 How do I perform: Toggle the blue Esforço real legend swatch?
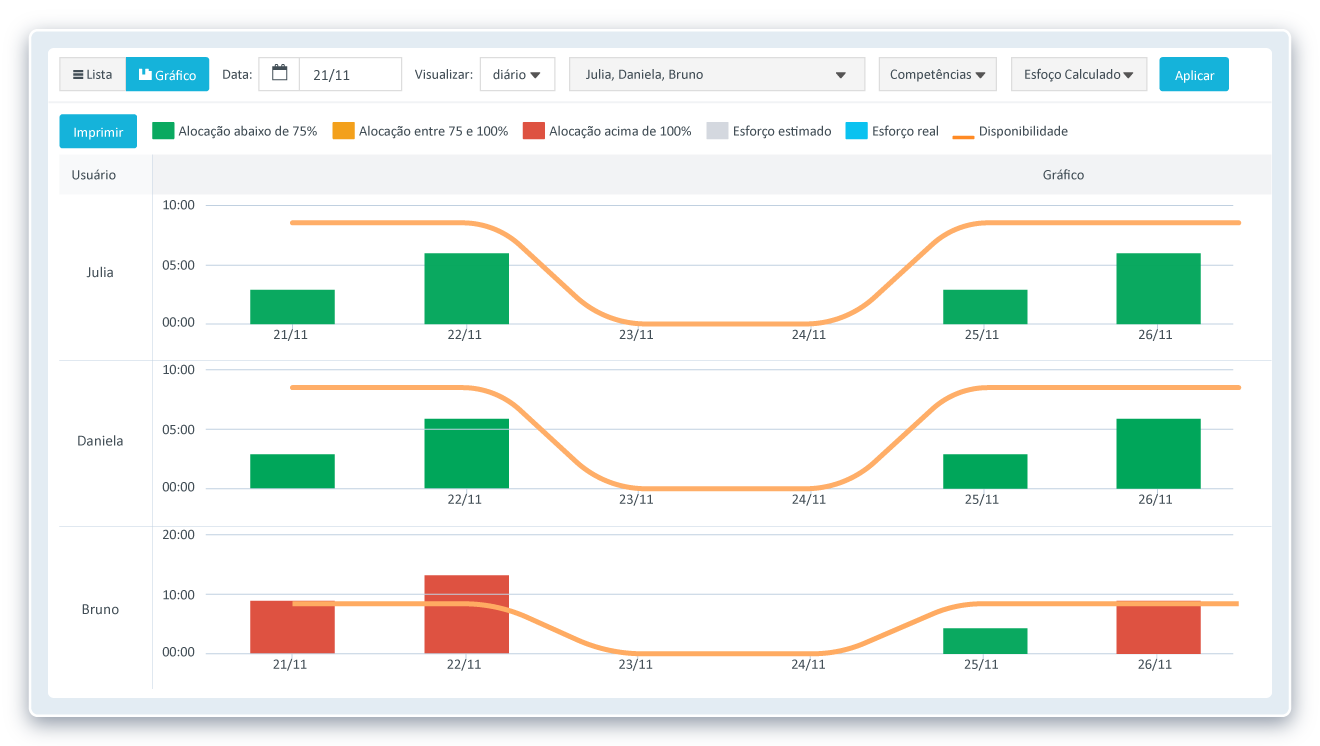(856, 131)
